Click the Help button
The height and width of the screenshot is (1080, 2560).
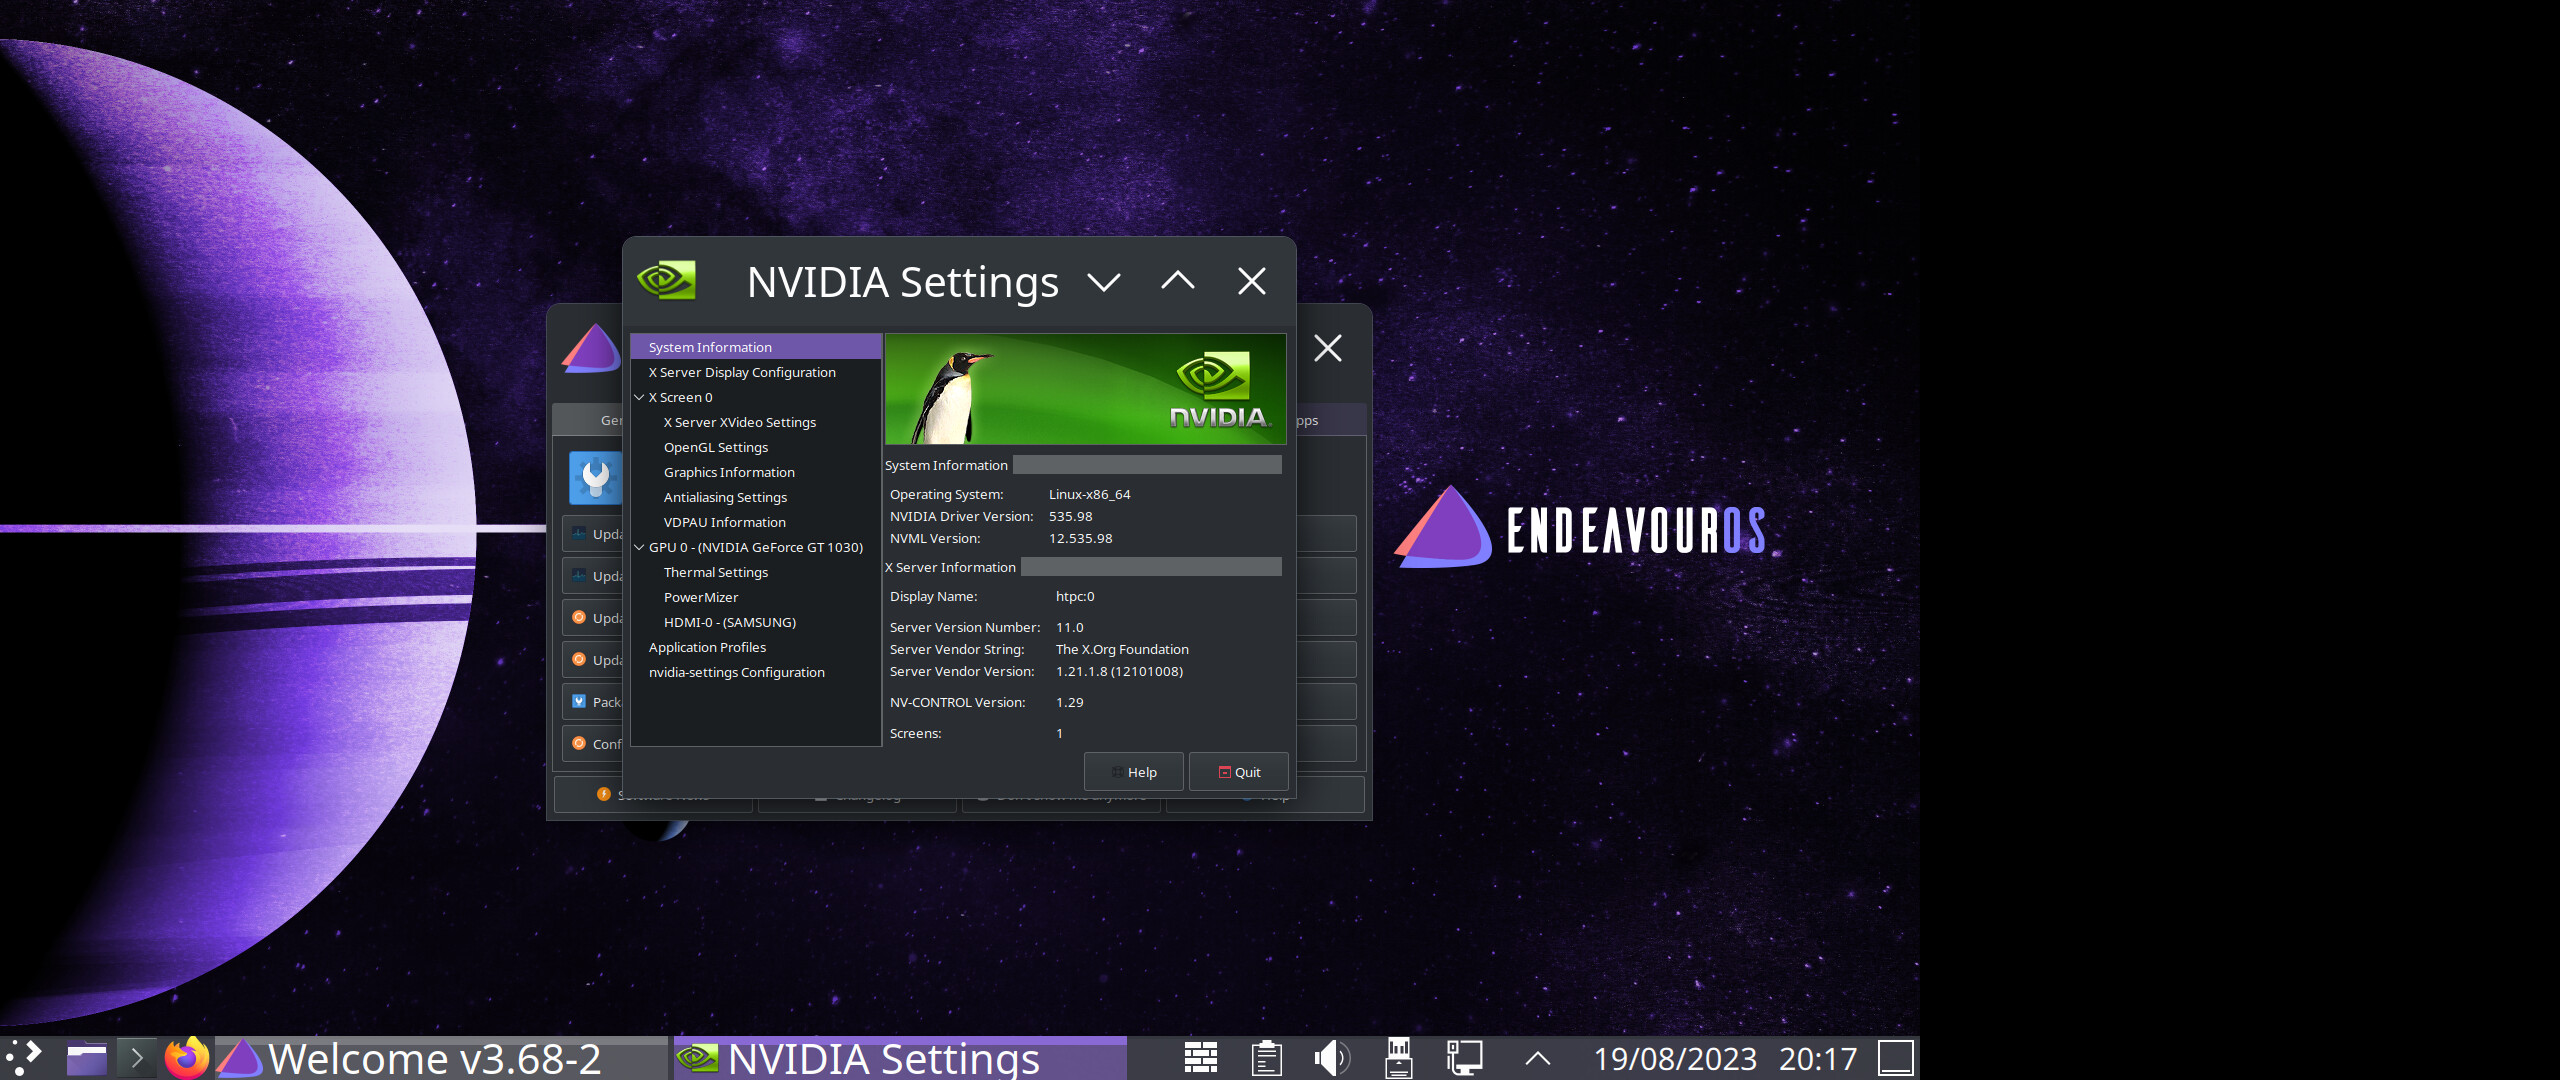1134,772
